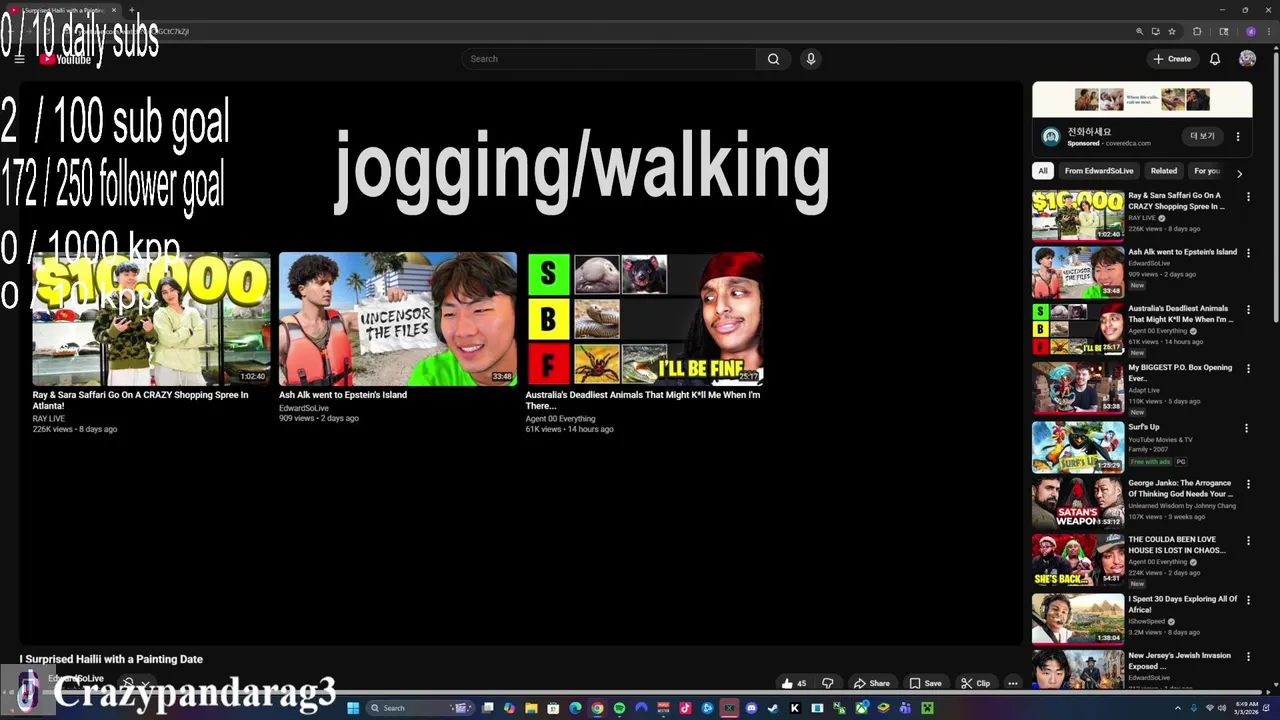Open 'New Jersey's Jewish Invasion Exposed' sidebar video
This screenshot has width=1280, height=720.
pos(1179,661)
